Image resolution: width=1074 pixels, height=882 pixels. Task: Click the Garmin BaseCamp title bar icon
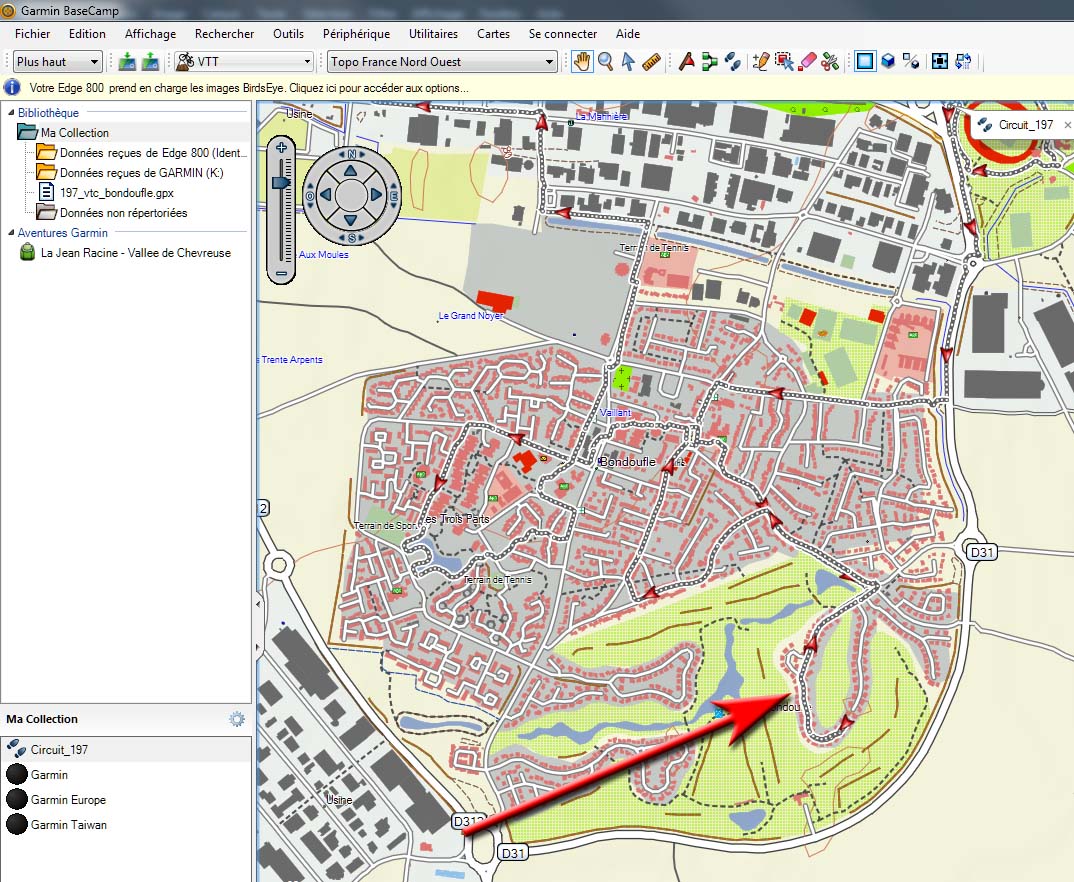click(8, 10)
